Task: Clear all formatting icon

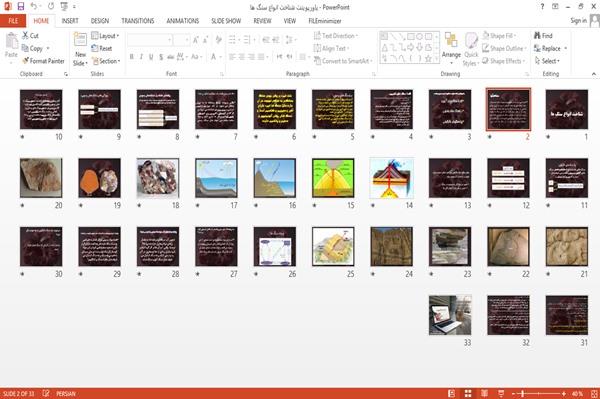Action: 218,40
